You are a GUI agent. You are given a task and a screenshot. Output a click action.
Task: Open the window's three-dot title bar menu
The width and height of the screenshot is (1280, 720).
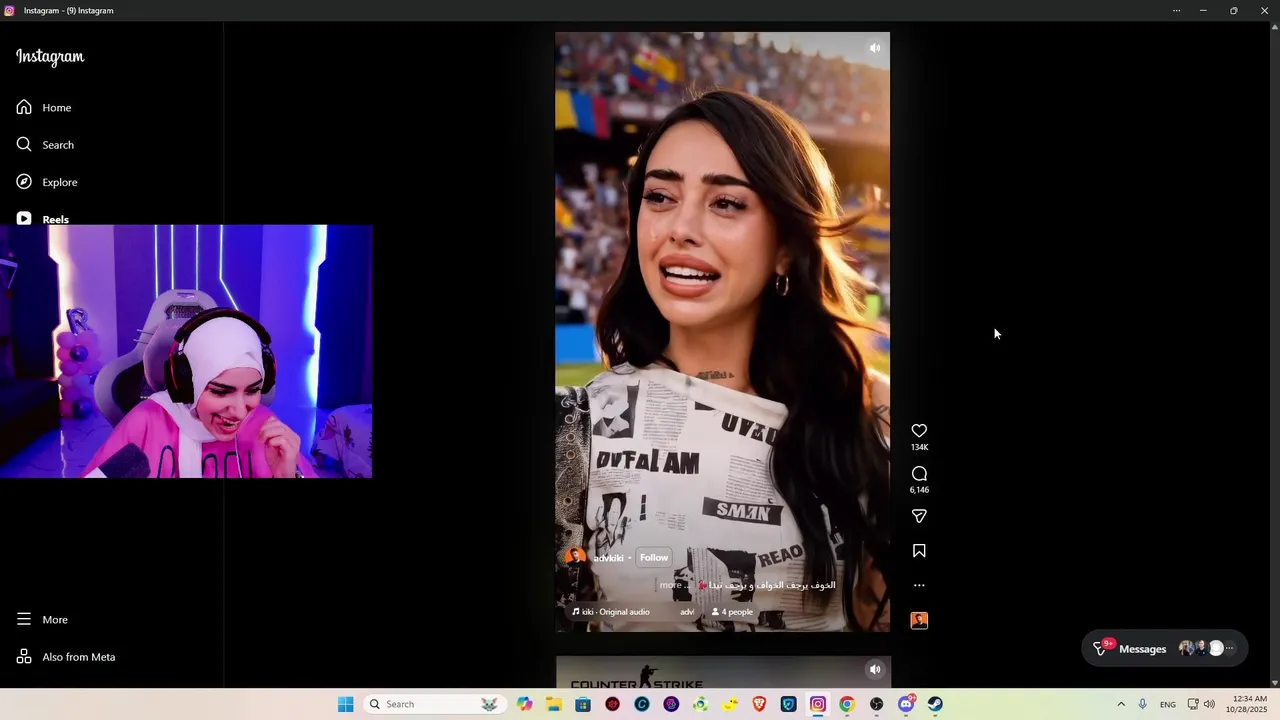point(1176,11)
